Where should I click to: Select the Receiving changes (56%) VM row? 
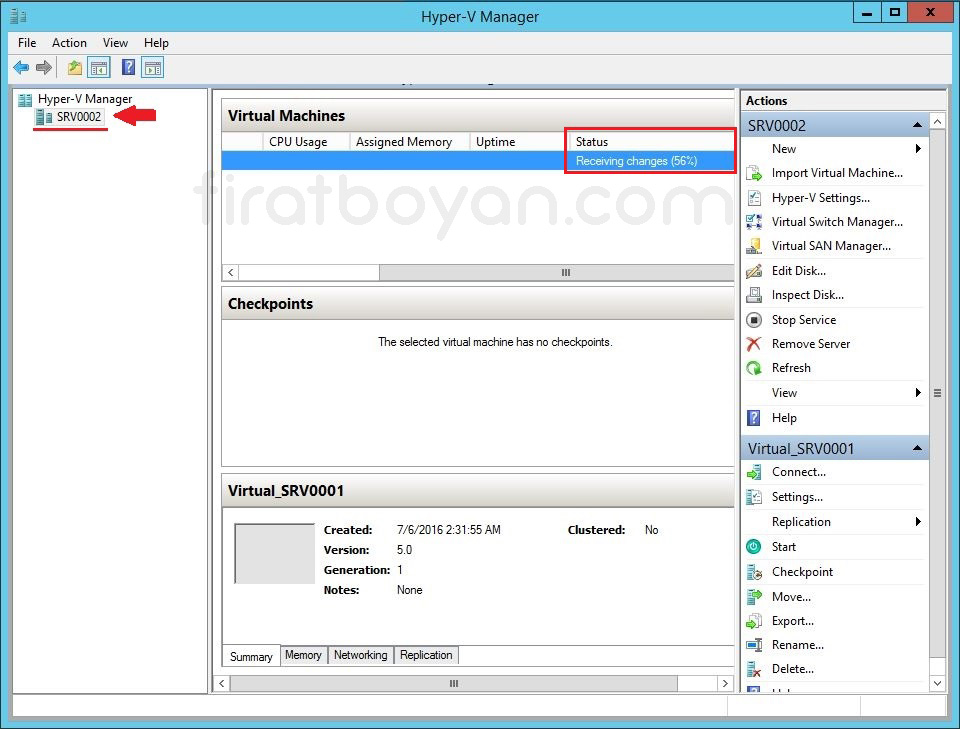click(478, 161)
